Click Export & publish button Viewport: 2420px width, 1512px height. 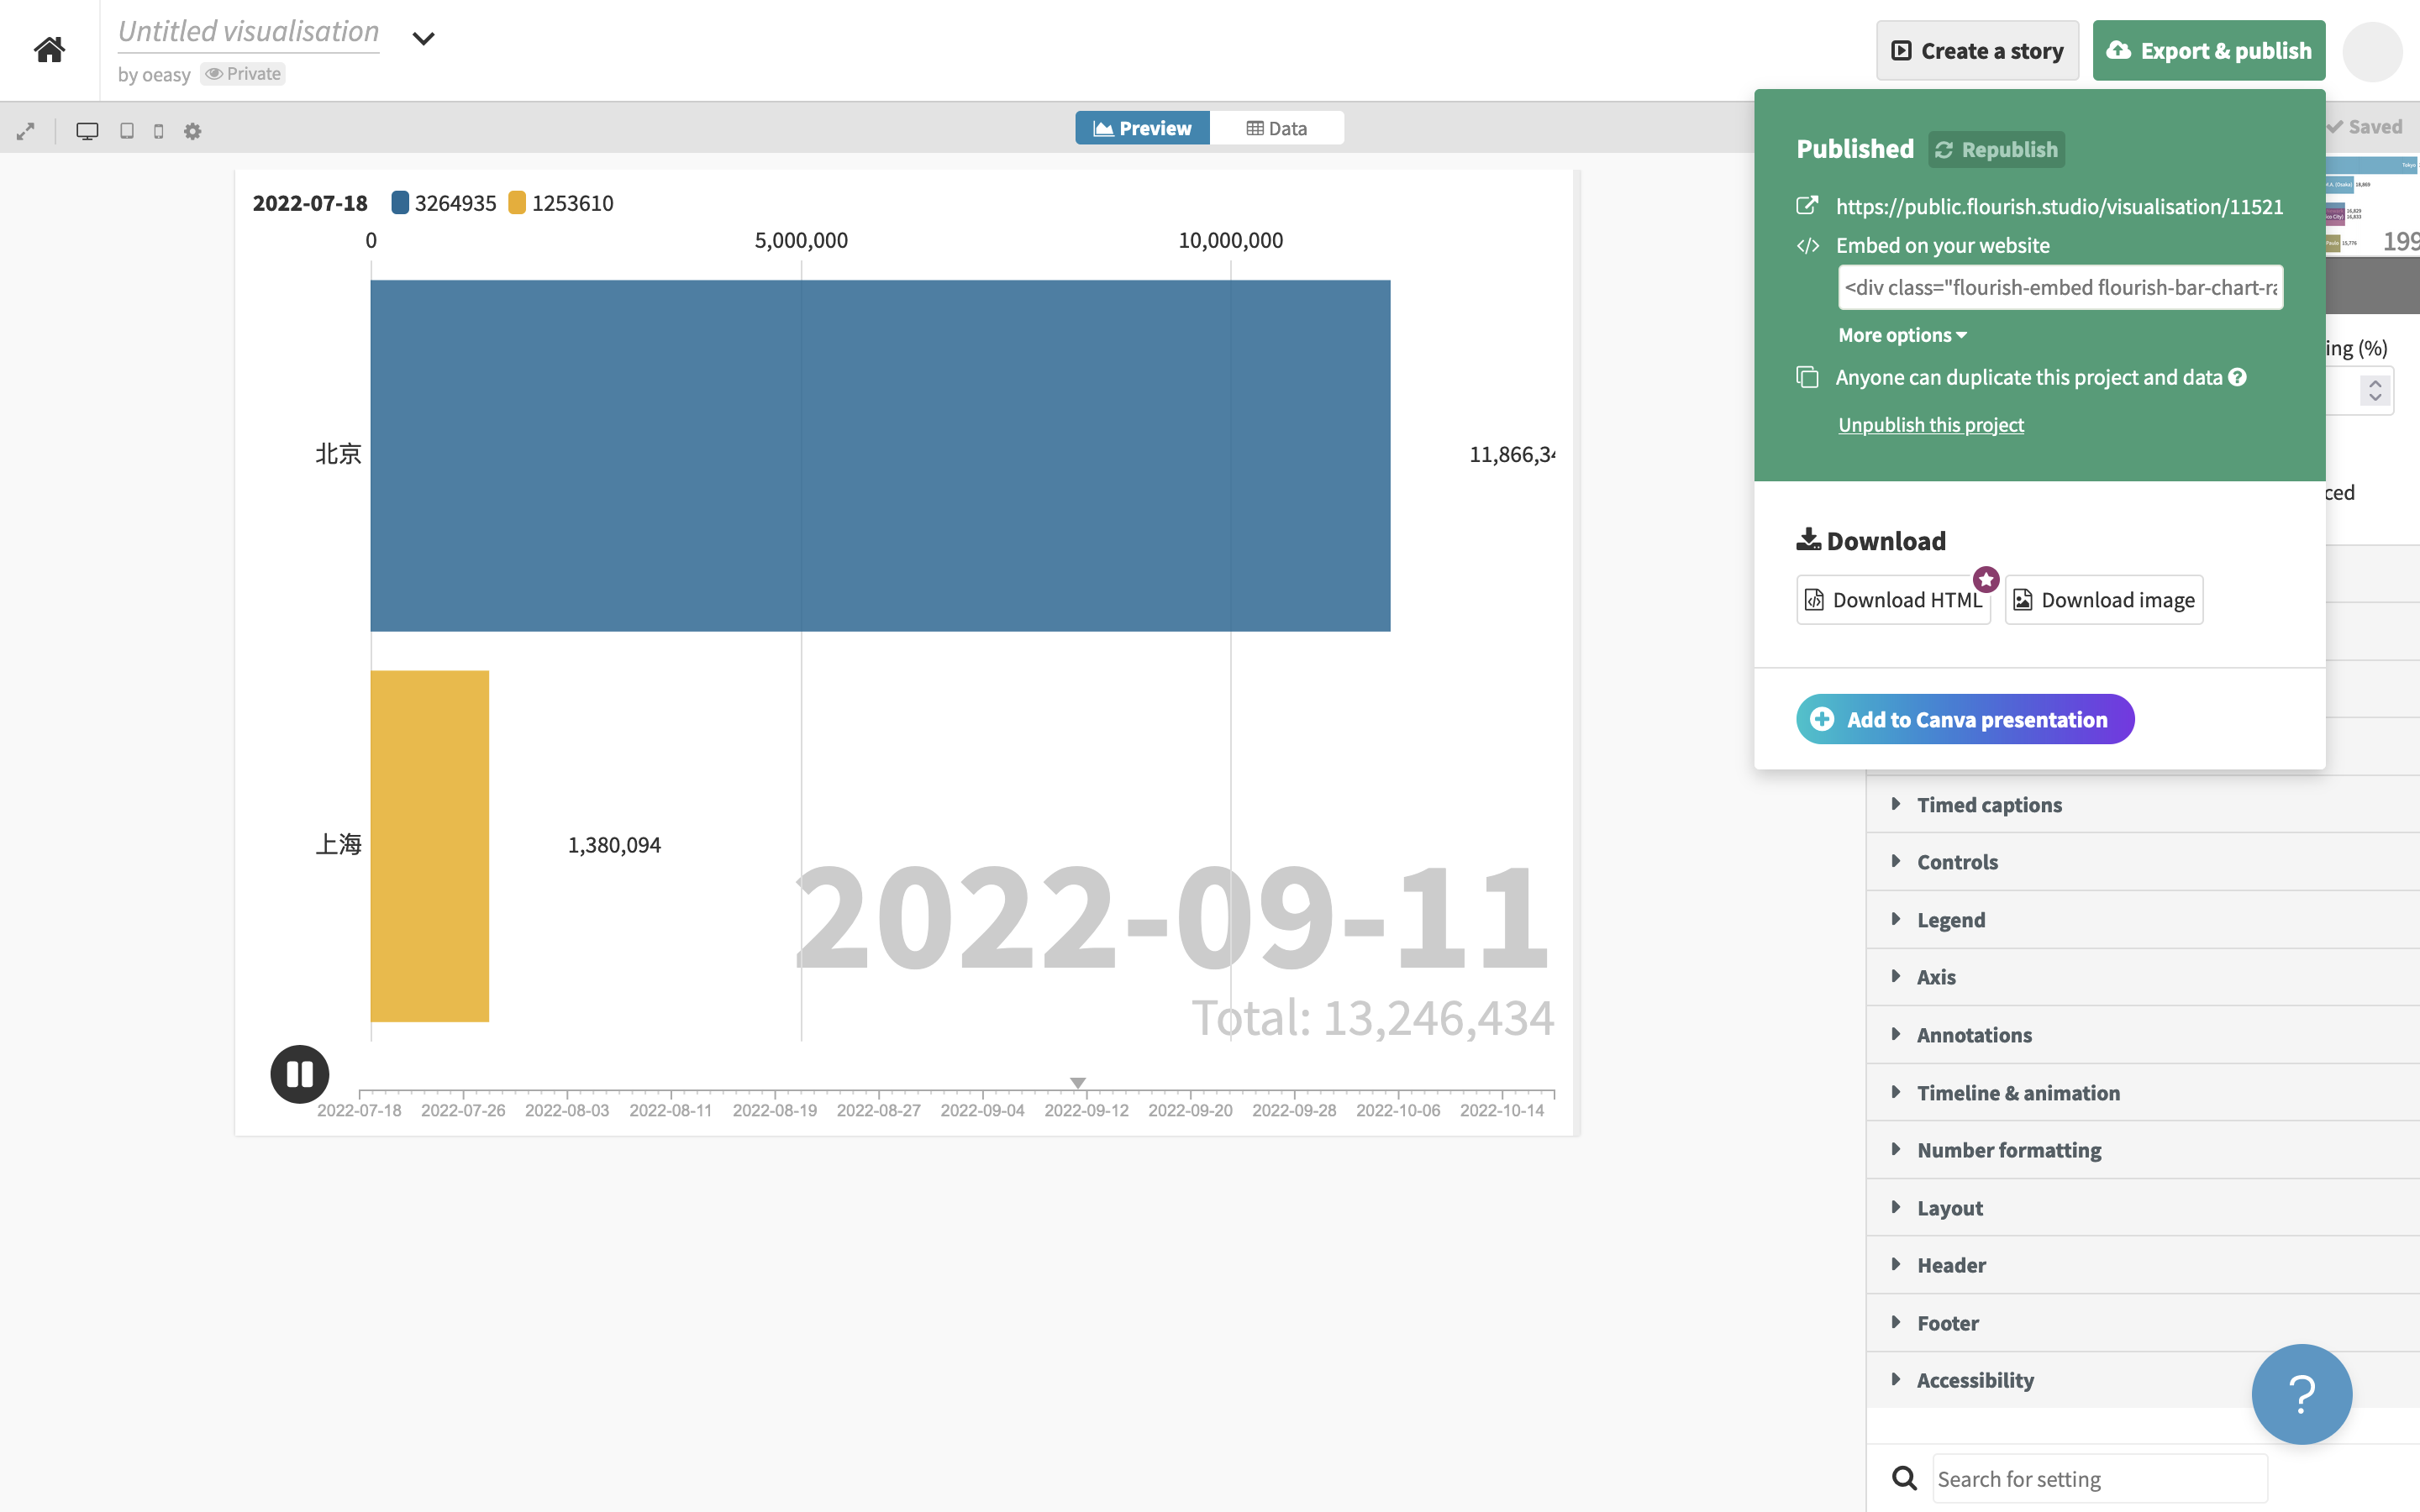(x=2208, y=50)
